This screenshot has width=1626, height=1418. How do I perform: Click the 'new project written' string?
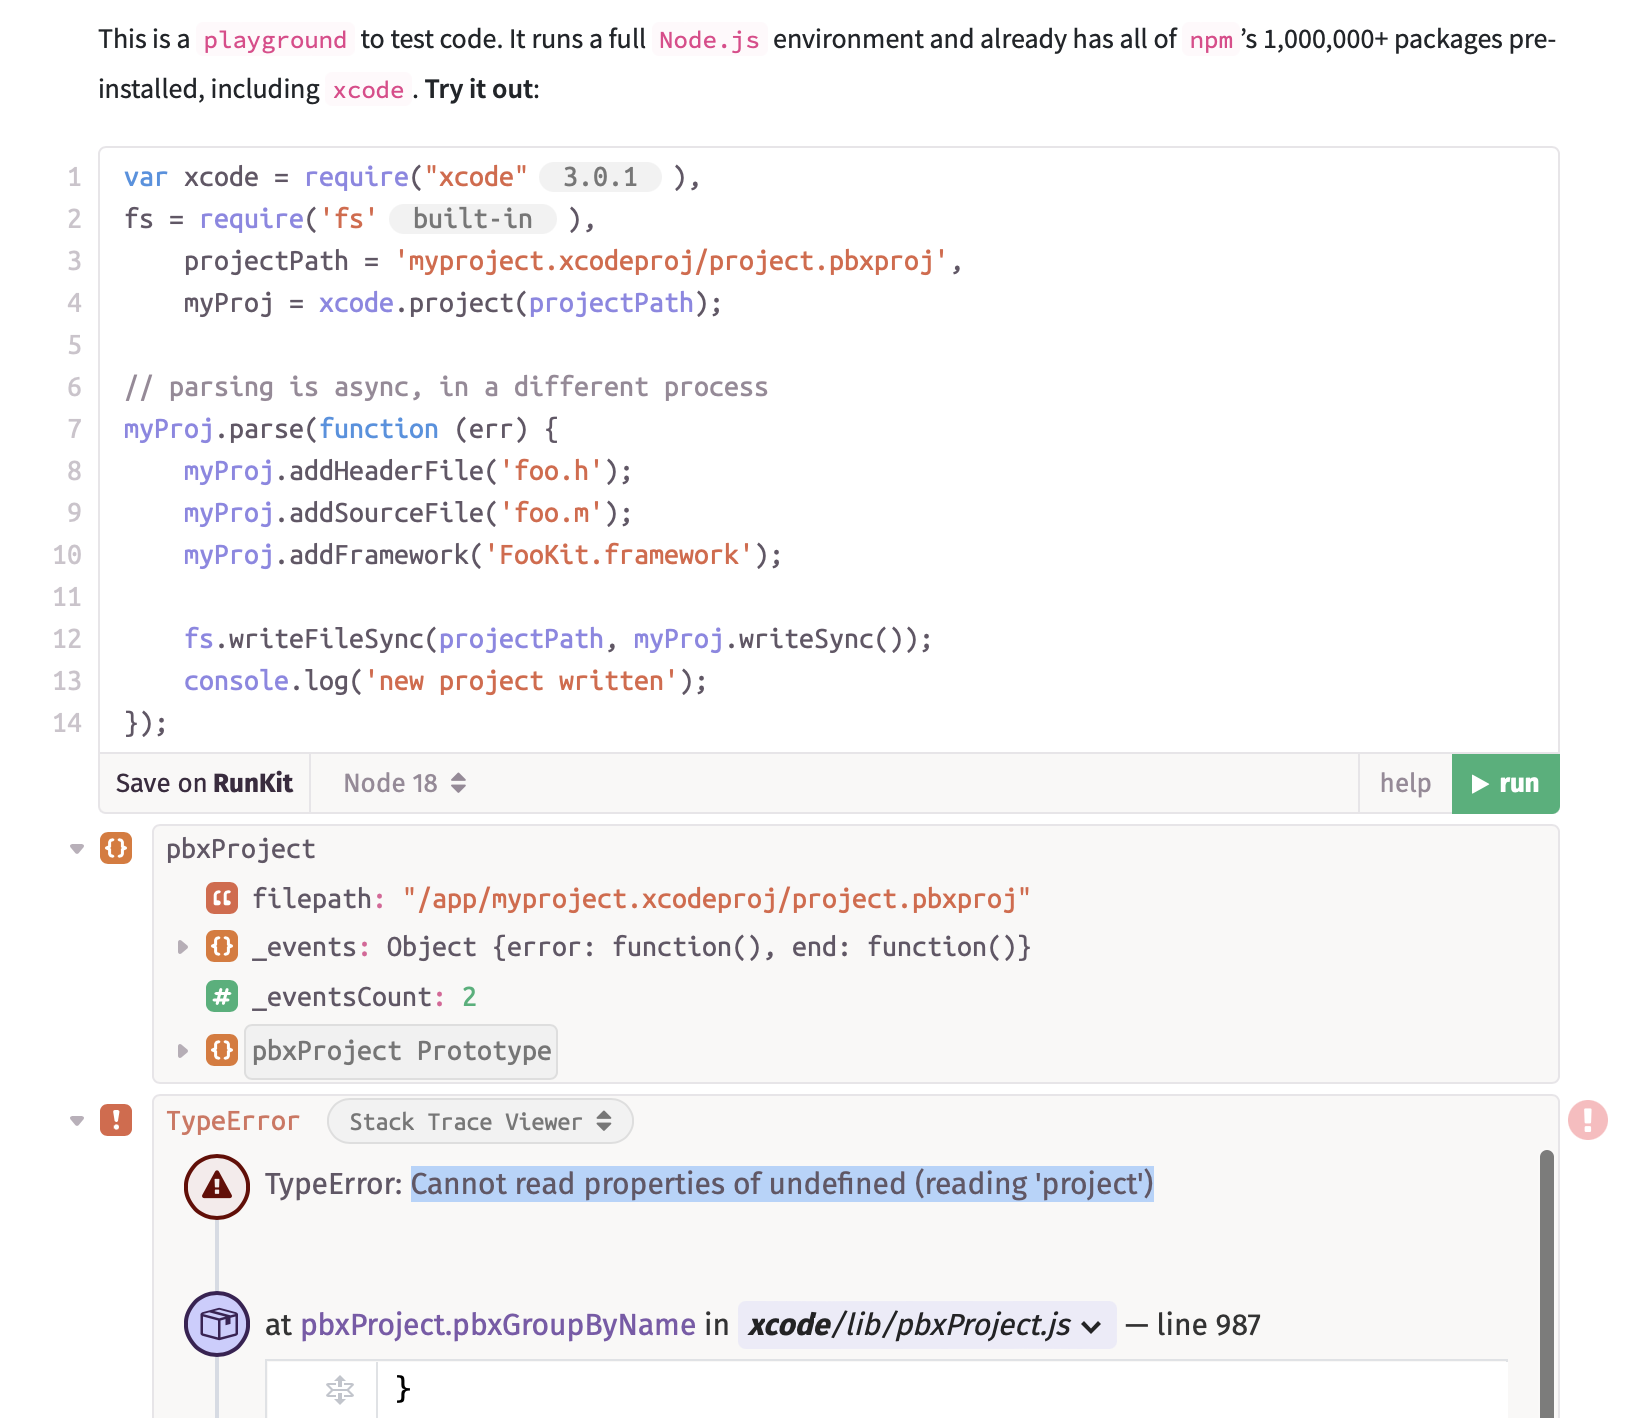(521, 681)
